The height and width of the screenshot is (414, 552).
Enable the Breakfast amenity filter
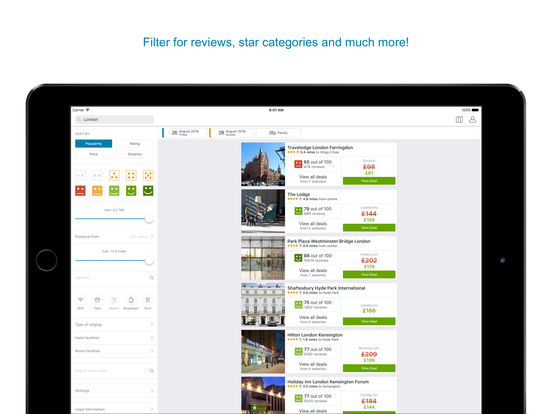coord(131,303)
